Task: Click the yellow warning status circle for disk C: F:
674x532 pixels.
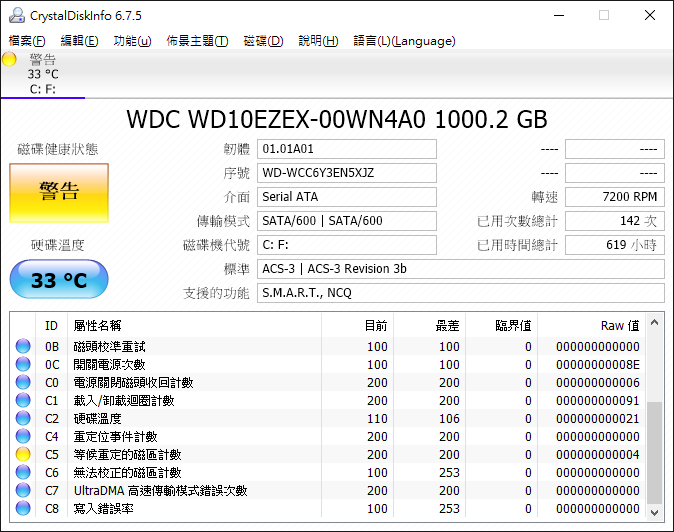Action: pos(9,59)
